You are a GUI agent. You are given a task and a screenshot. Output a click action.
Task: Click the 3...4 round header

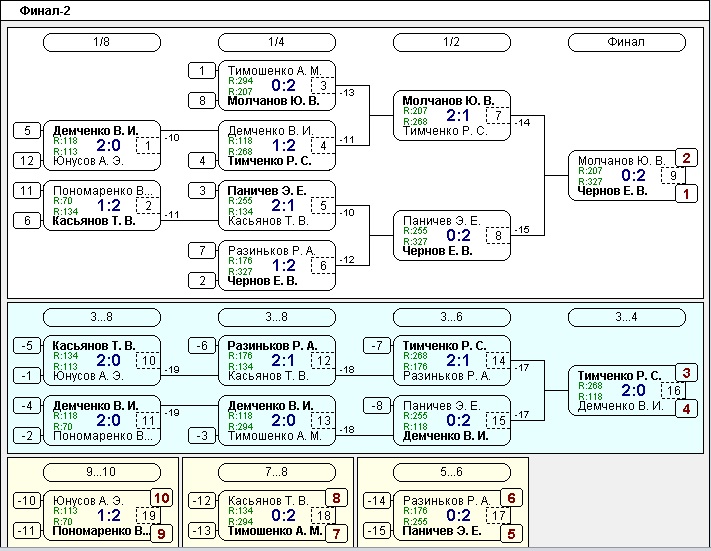627,317
